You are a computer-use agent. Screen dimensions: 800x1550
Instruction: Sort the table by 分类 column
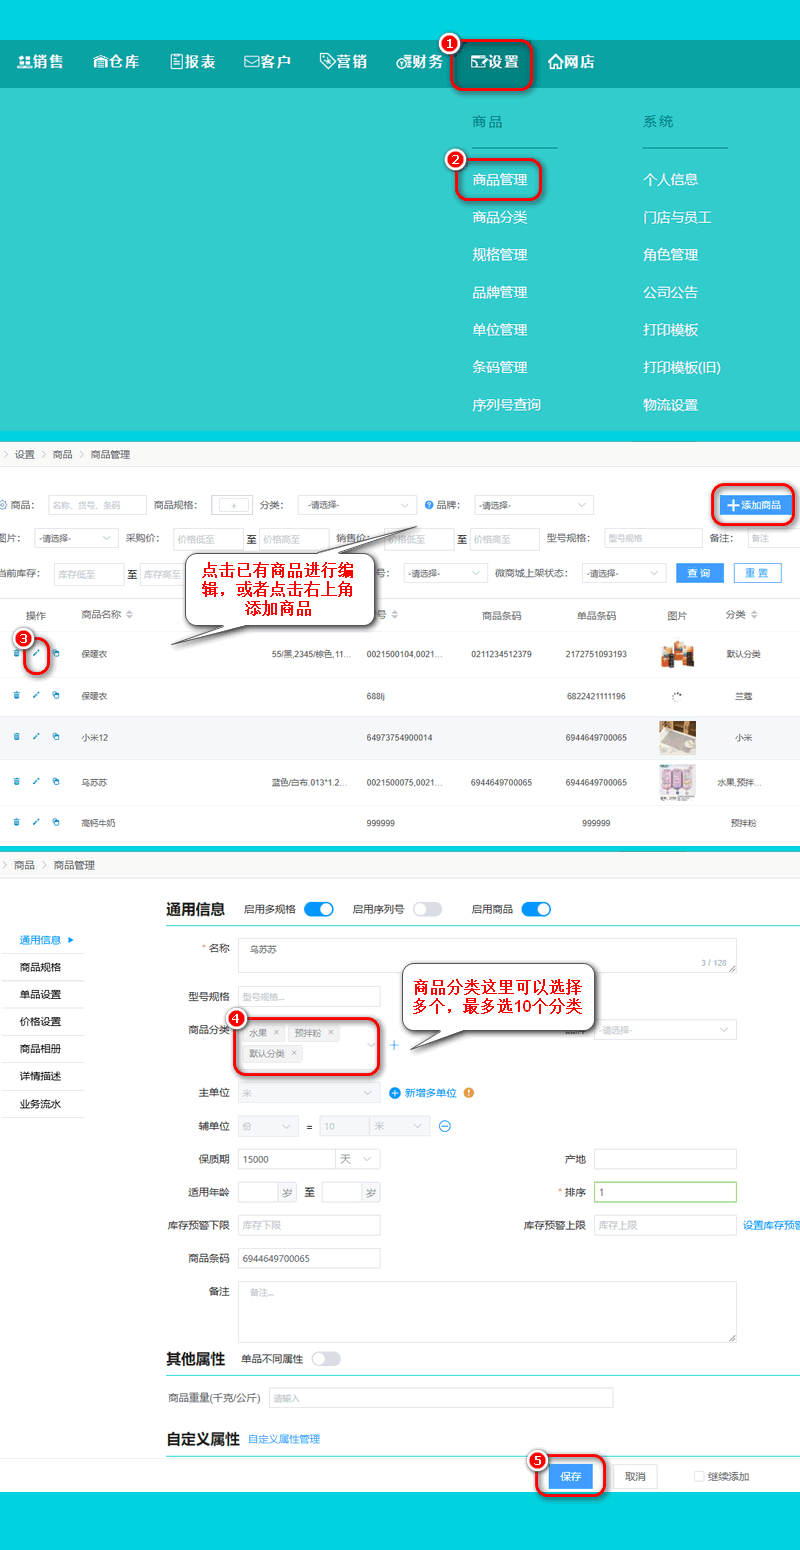coord(754,615)
